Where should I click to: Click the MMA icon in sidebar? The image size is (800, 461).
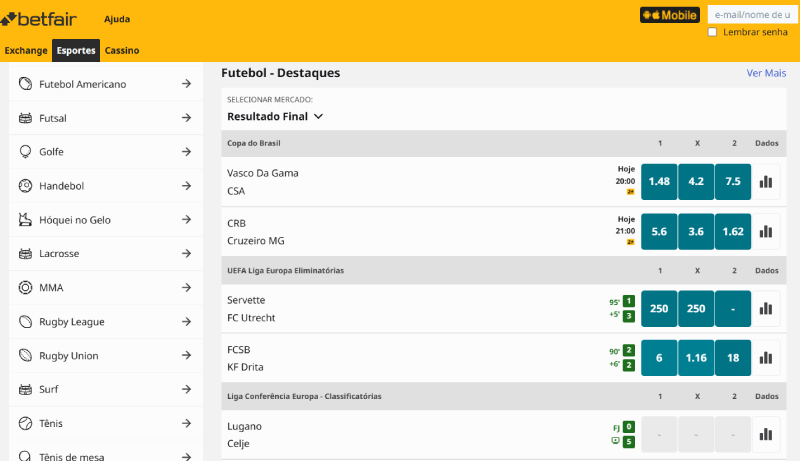25,288
